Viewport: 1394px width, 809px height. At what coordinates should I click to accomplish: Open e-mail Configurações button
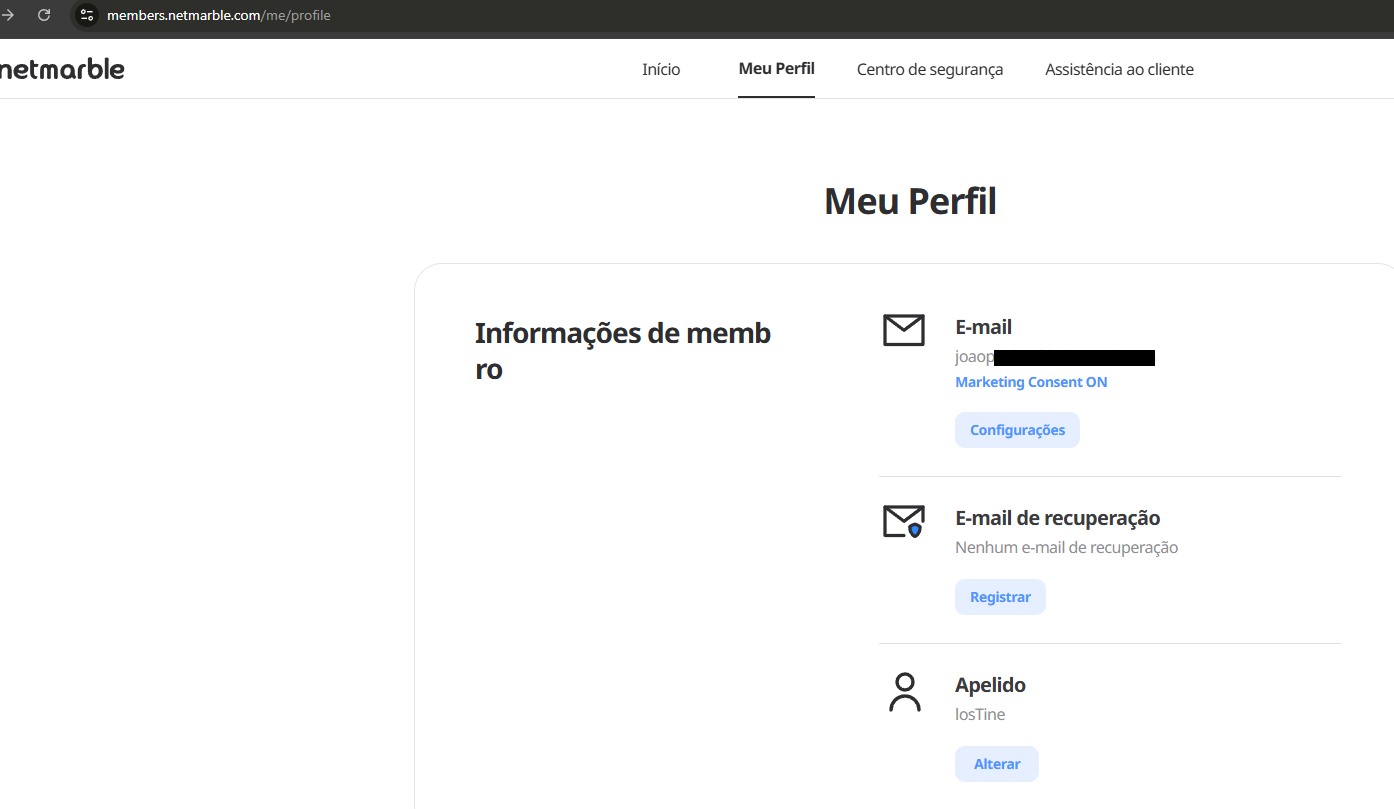tap(1017, 430)
